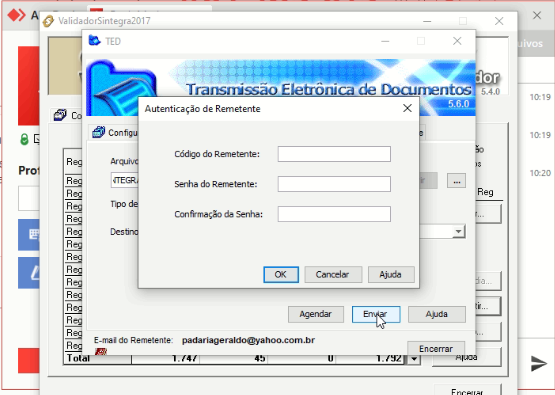Click the Enviar button in TED
Screen dimensions: 555x395
point(376,314)
